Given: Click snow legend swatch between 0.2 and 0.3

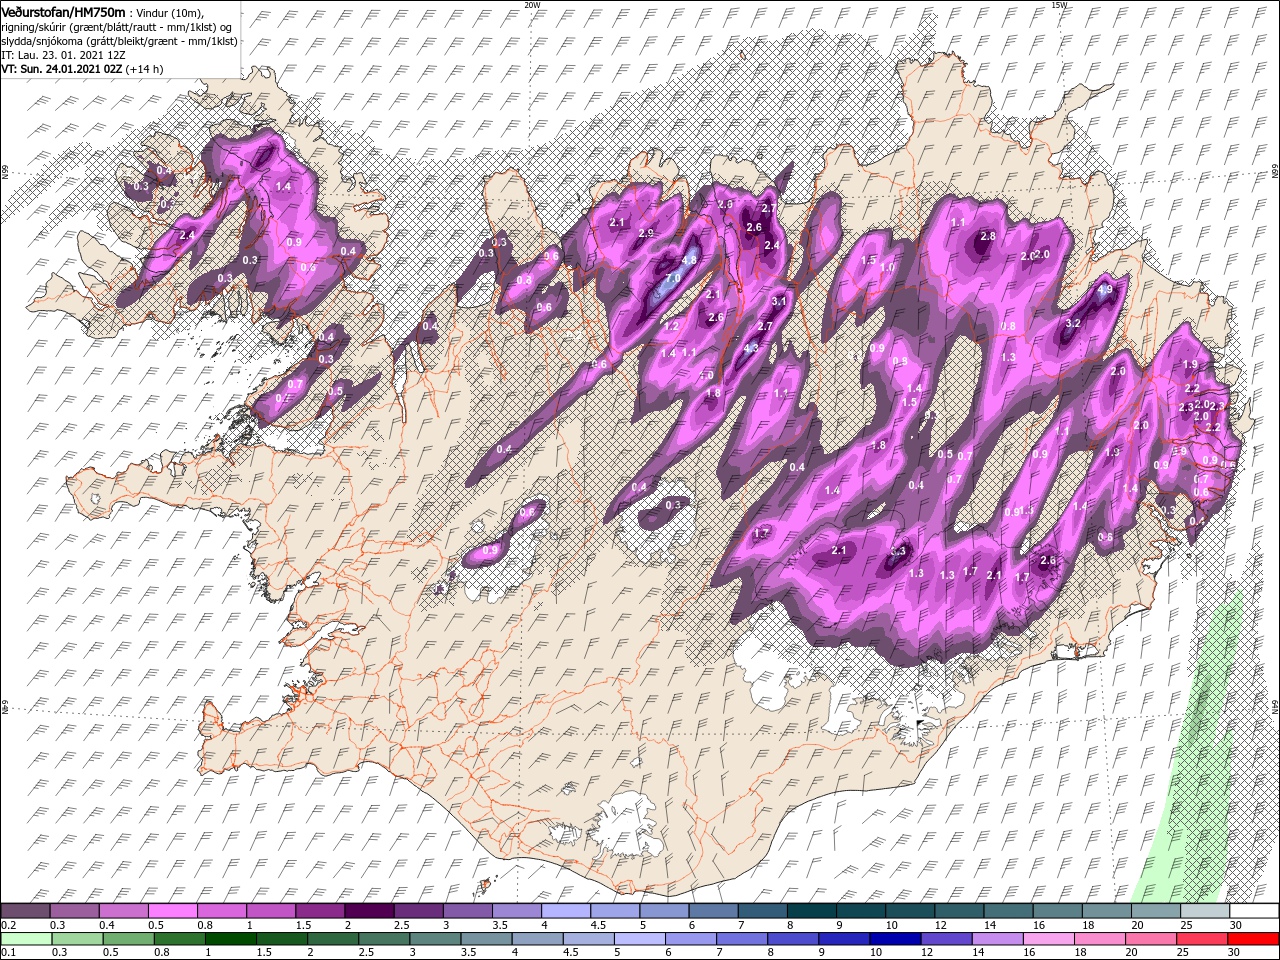Looking at the screenshot, I should click(x=25, y=911).
